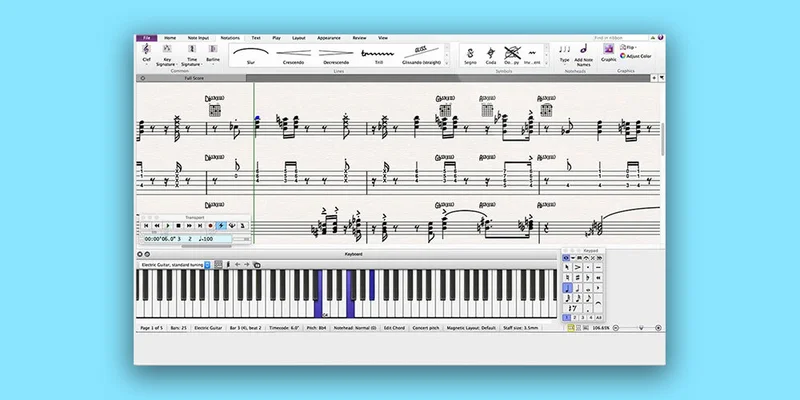Switch to the Note Input tab
Image resolution: width=800 pixels, height=400 pixels.
[x=198, y=38]
